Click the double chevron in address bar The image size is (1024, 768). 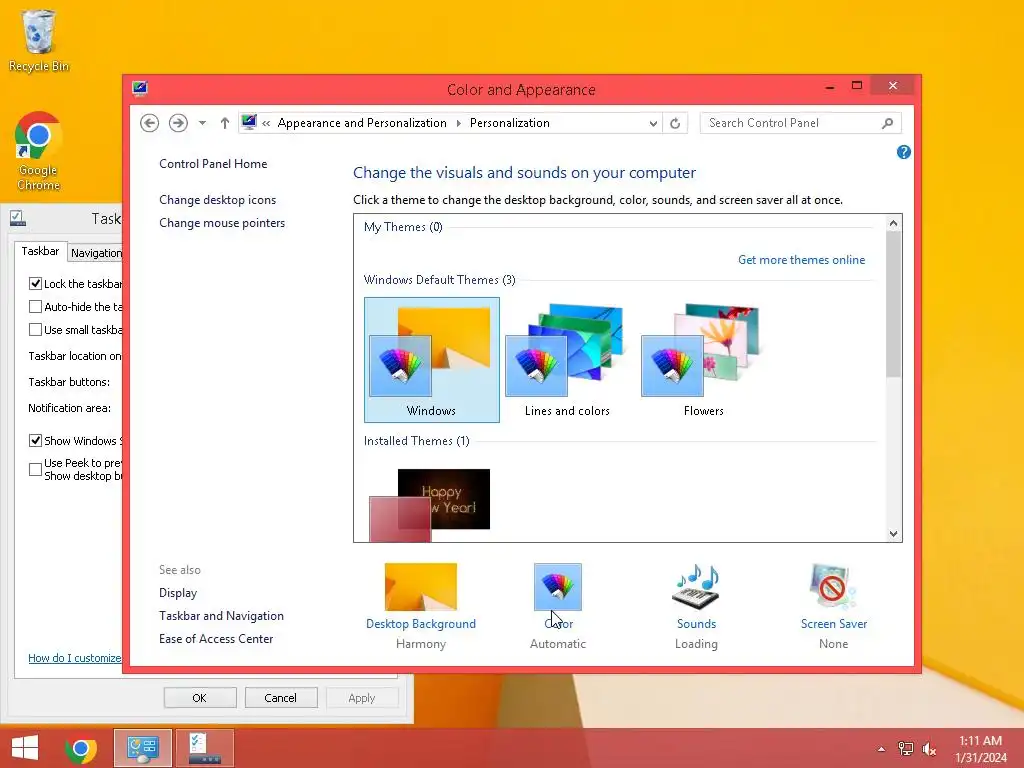click(x=266, y=123)
